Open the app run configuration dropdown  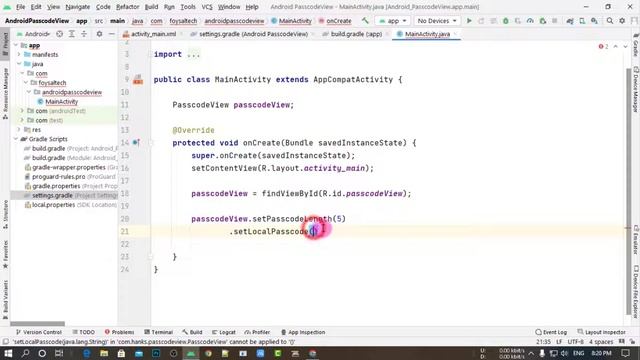[x=393, y=20]
